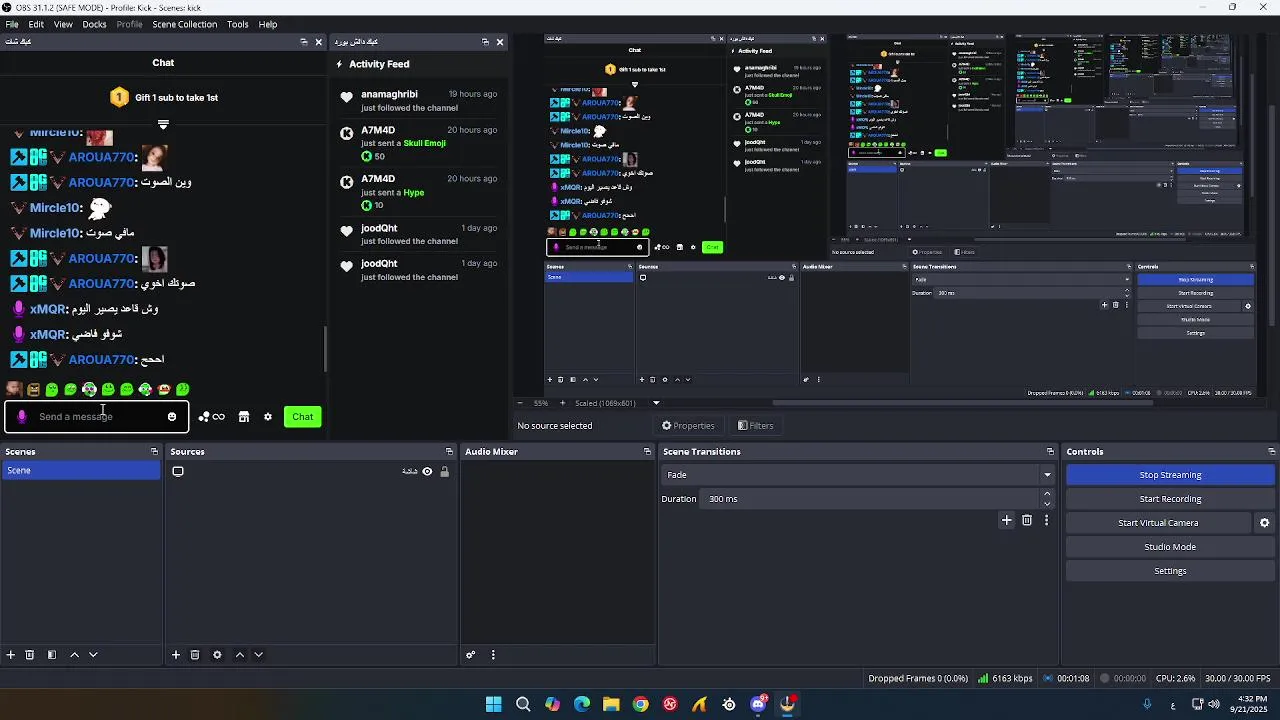Pop out the Scenes dock
Viewport: 1280px width, 720px height.
click(x=154, y=452)
